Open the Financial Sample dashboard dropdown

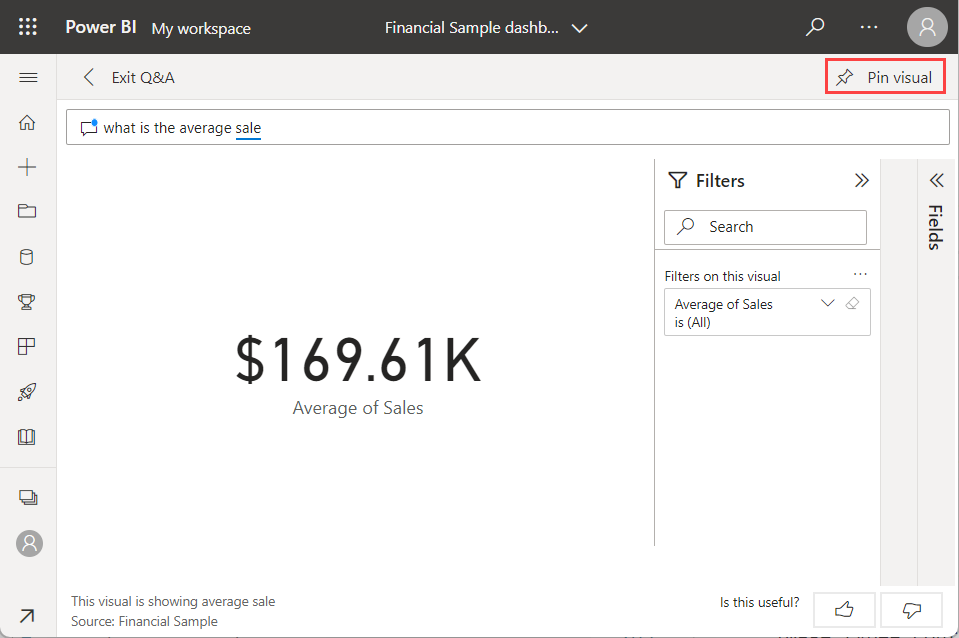[x=579, y=28]
